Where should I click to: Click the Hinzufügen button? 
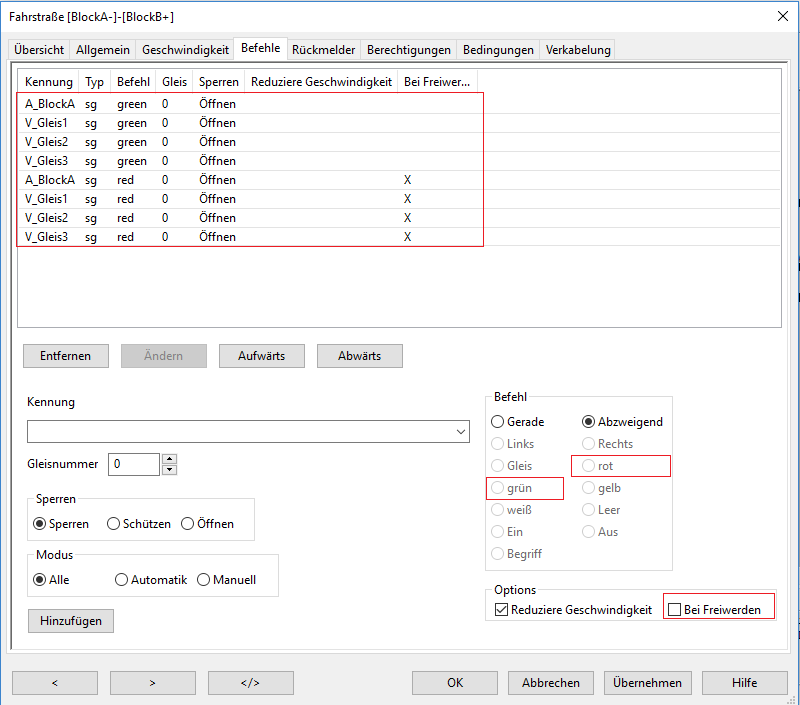click(x=71, y=621)
